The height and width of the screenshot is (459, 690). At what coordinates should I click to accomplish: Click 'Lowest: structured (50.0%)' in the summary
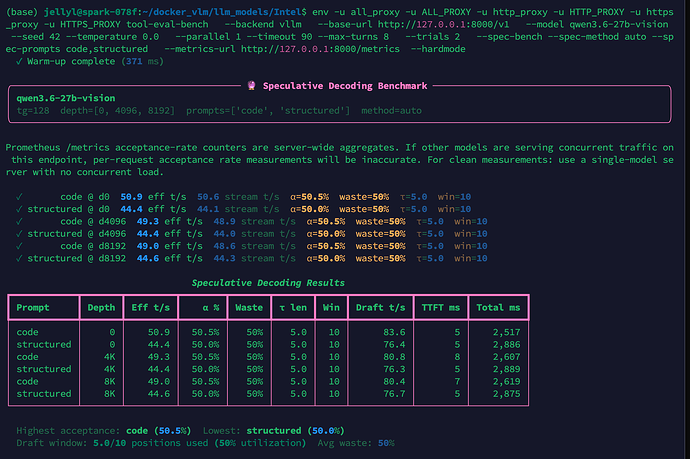click(274, 431)
